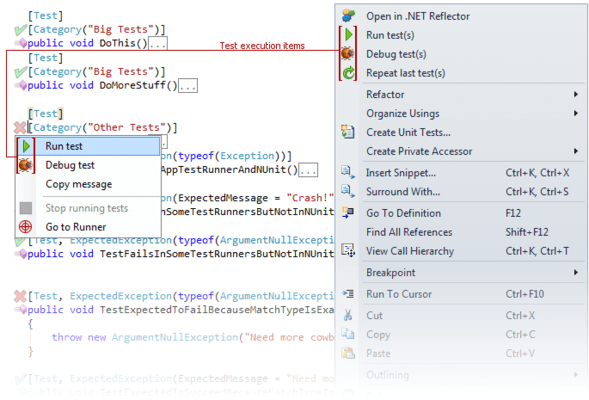Screen dimensions: 589x400
Task: Click the Go to Runner target icon
Action: (x=26, y=226)
